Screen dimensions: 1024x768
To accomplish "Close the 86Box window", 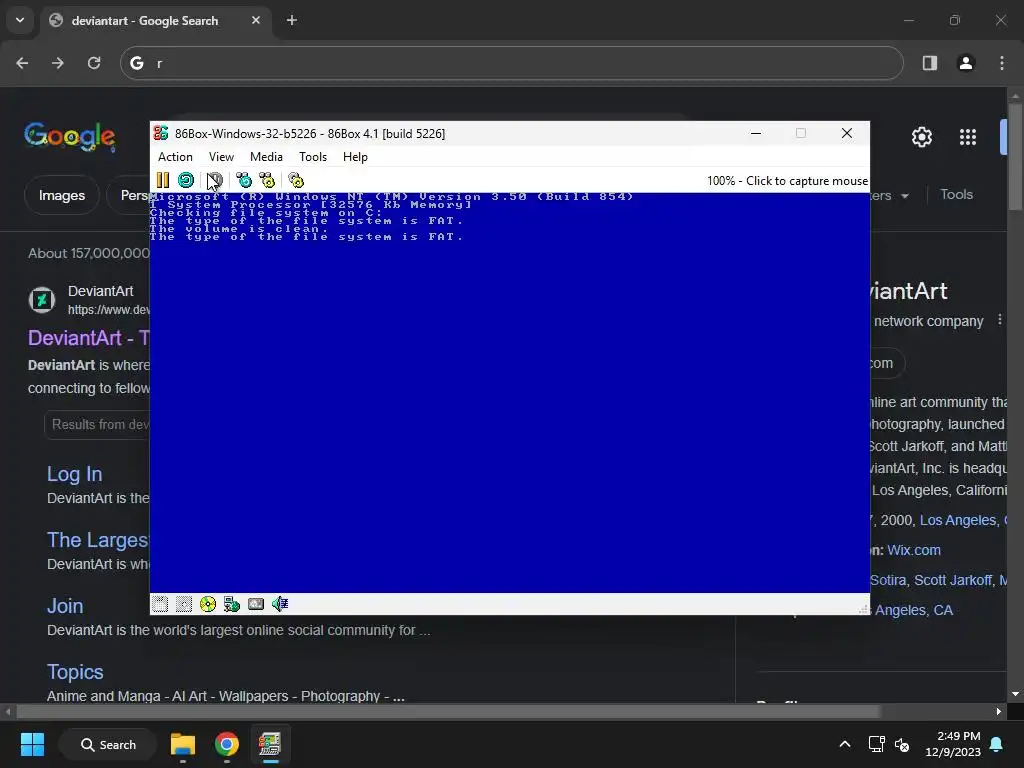I will 847,133.
